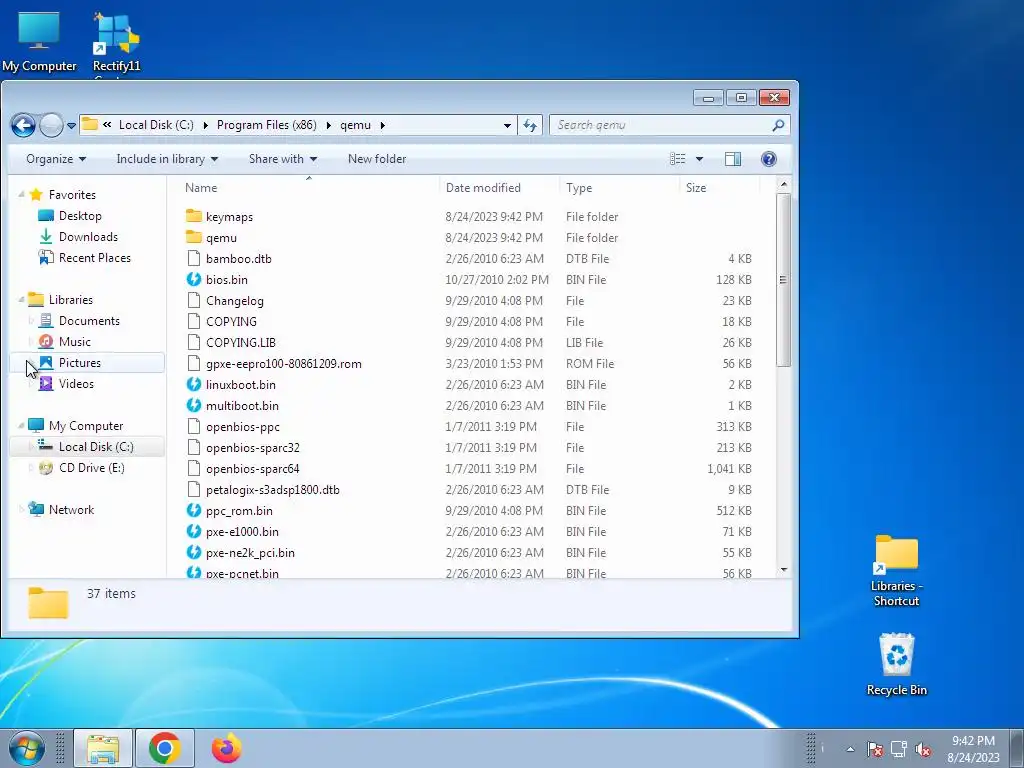The height and width of the screenshot is (768, 1024).
Task: Open the view options dropdown arrow
Action: click(699, 159)
